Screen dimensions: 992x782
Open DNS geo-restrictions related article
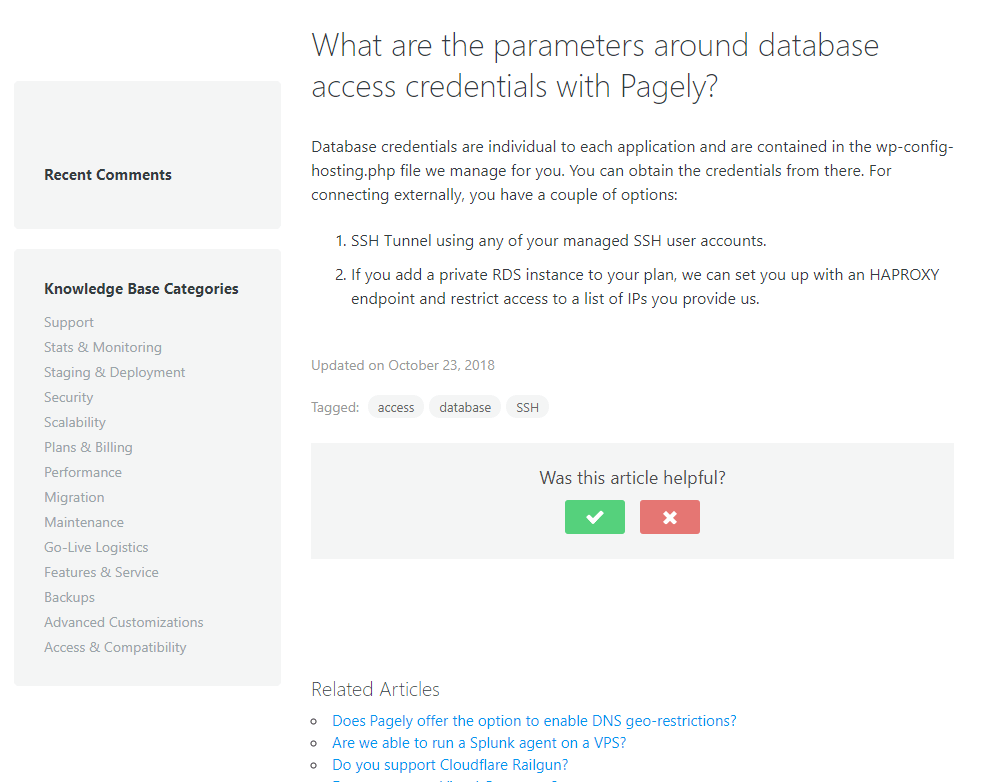click(x=534, y=720)
